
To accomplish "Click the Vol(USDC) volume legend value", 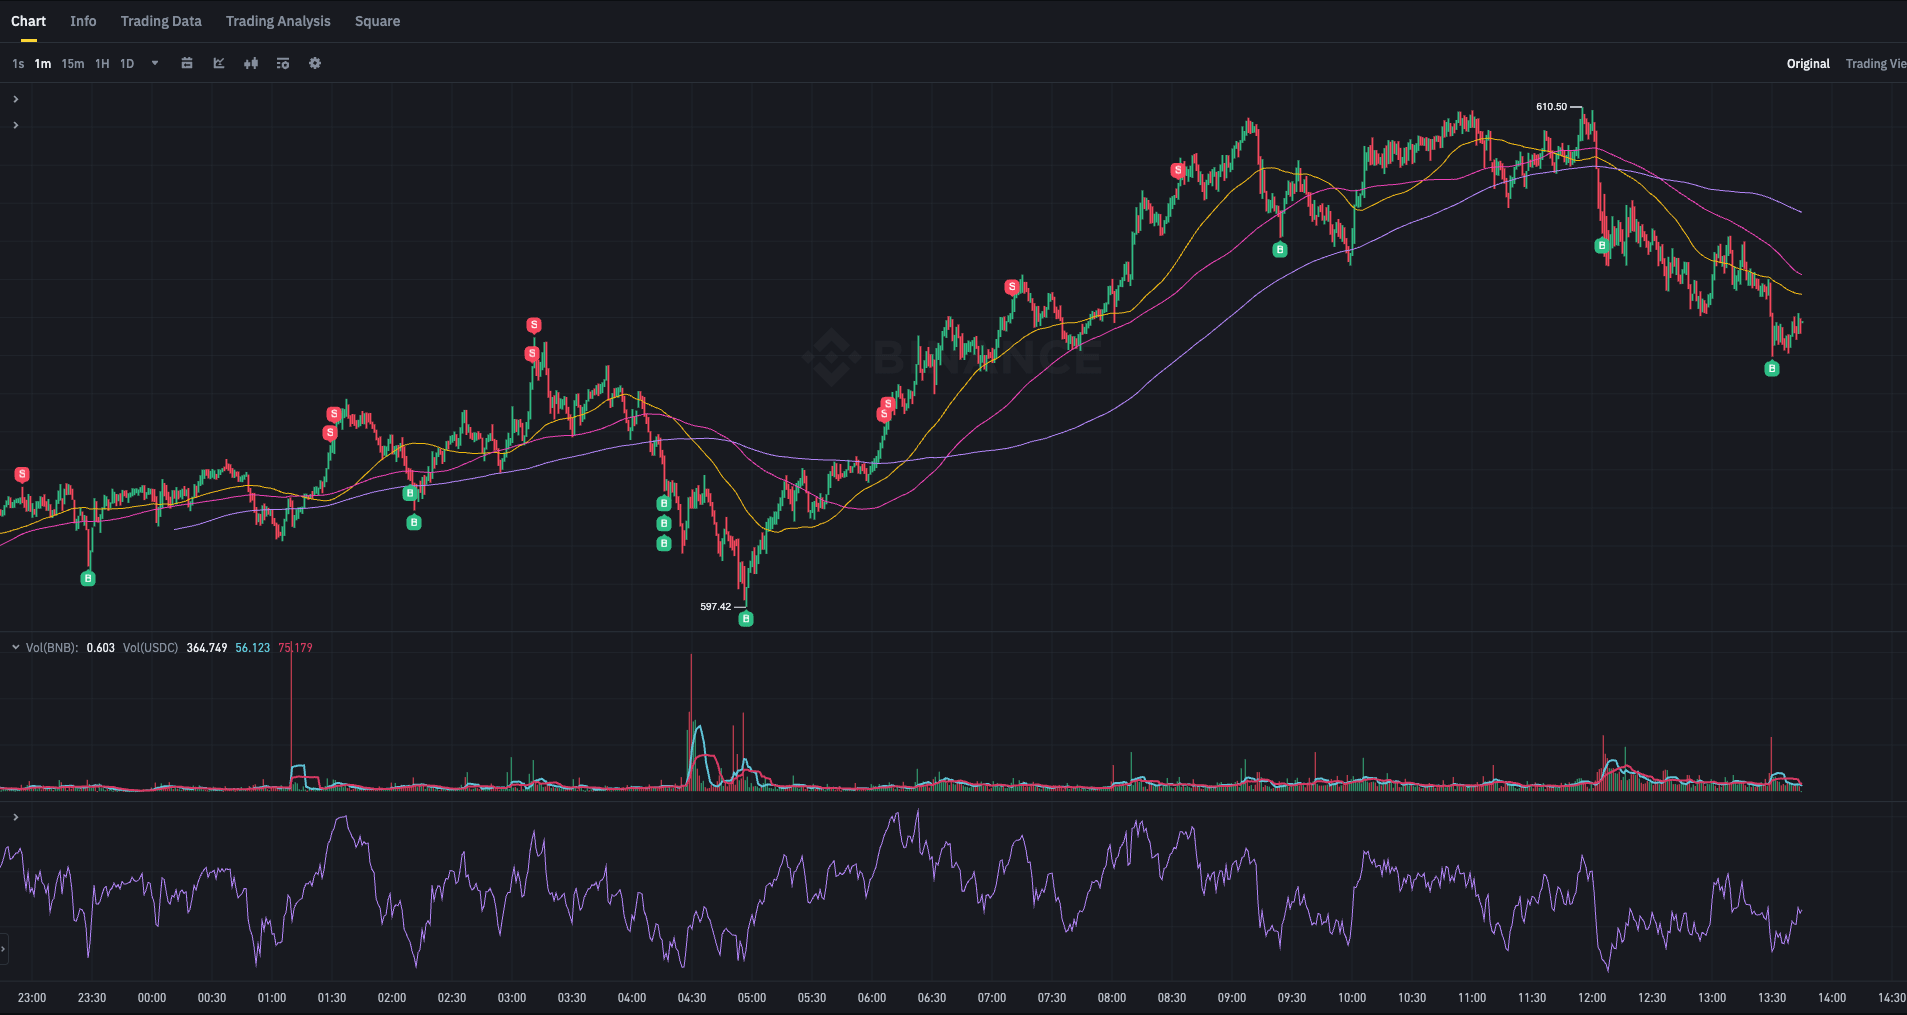I will point(150,647).
